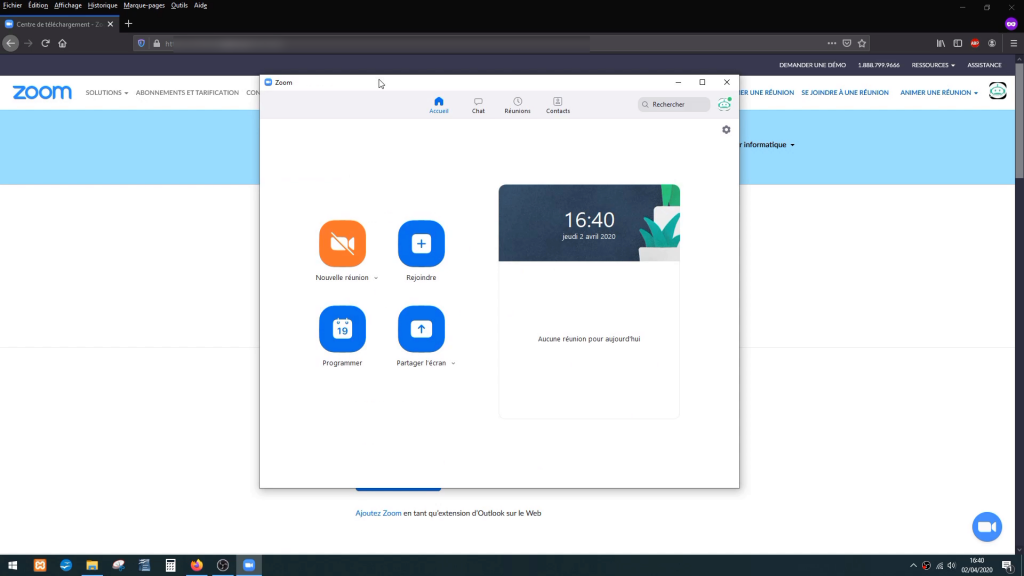1024x576 pixels.
Task: Open the Zoom app profile avatar
Action: click(x=724, y=104)
